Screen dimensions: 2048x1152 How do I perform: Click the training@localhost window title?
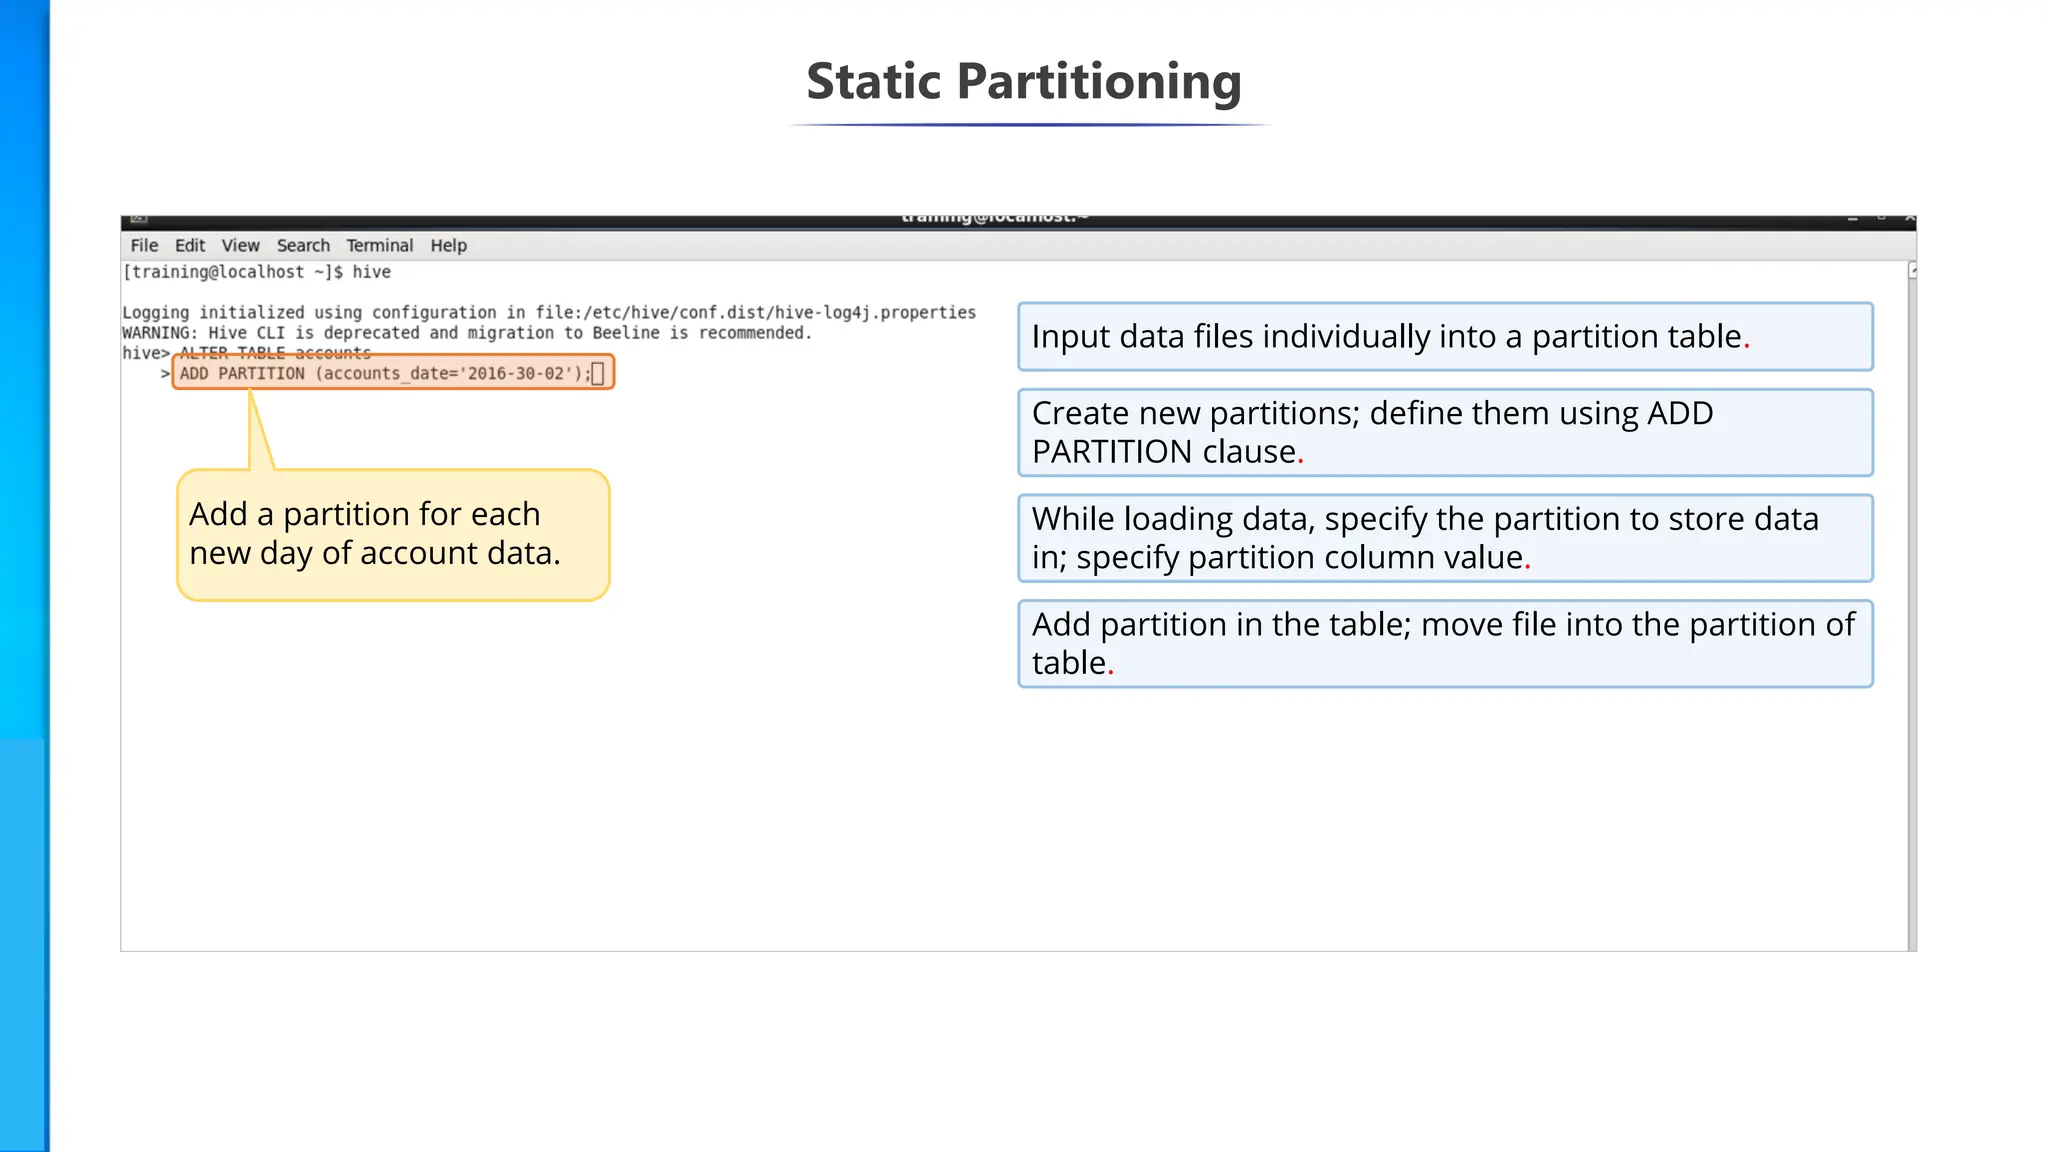(x=994, y=218)
